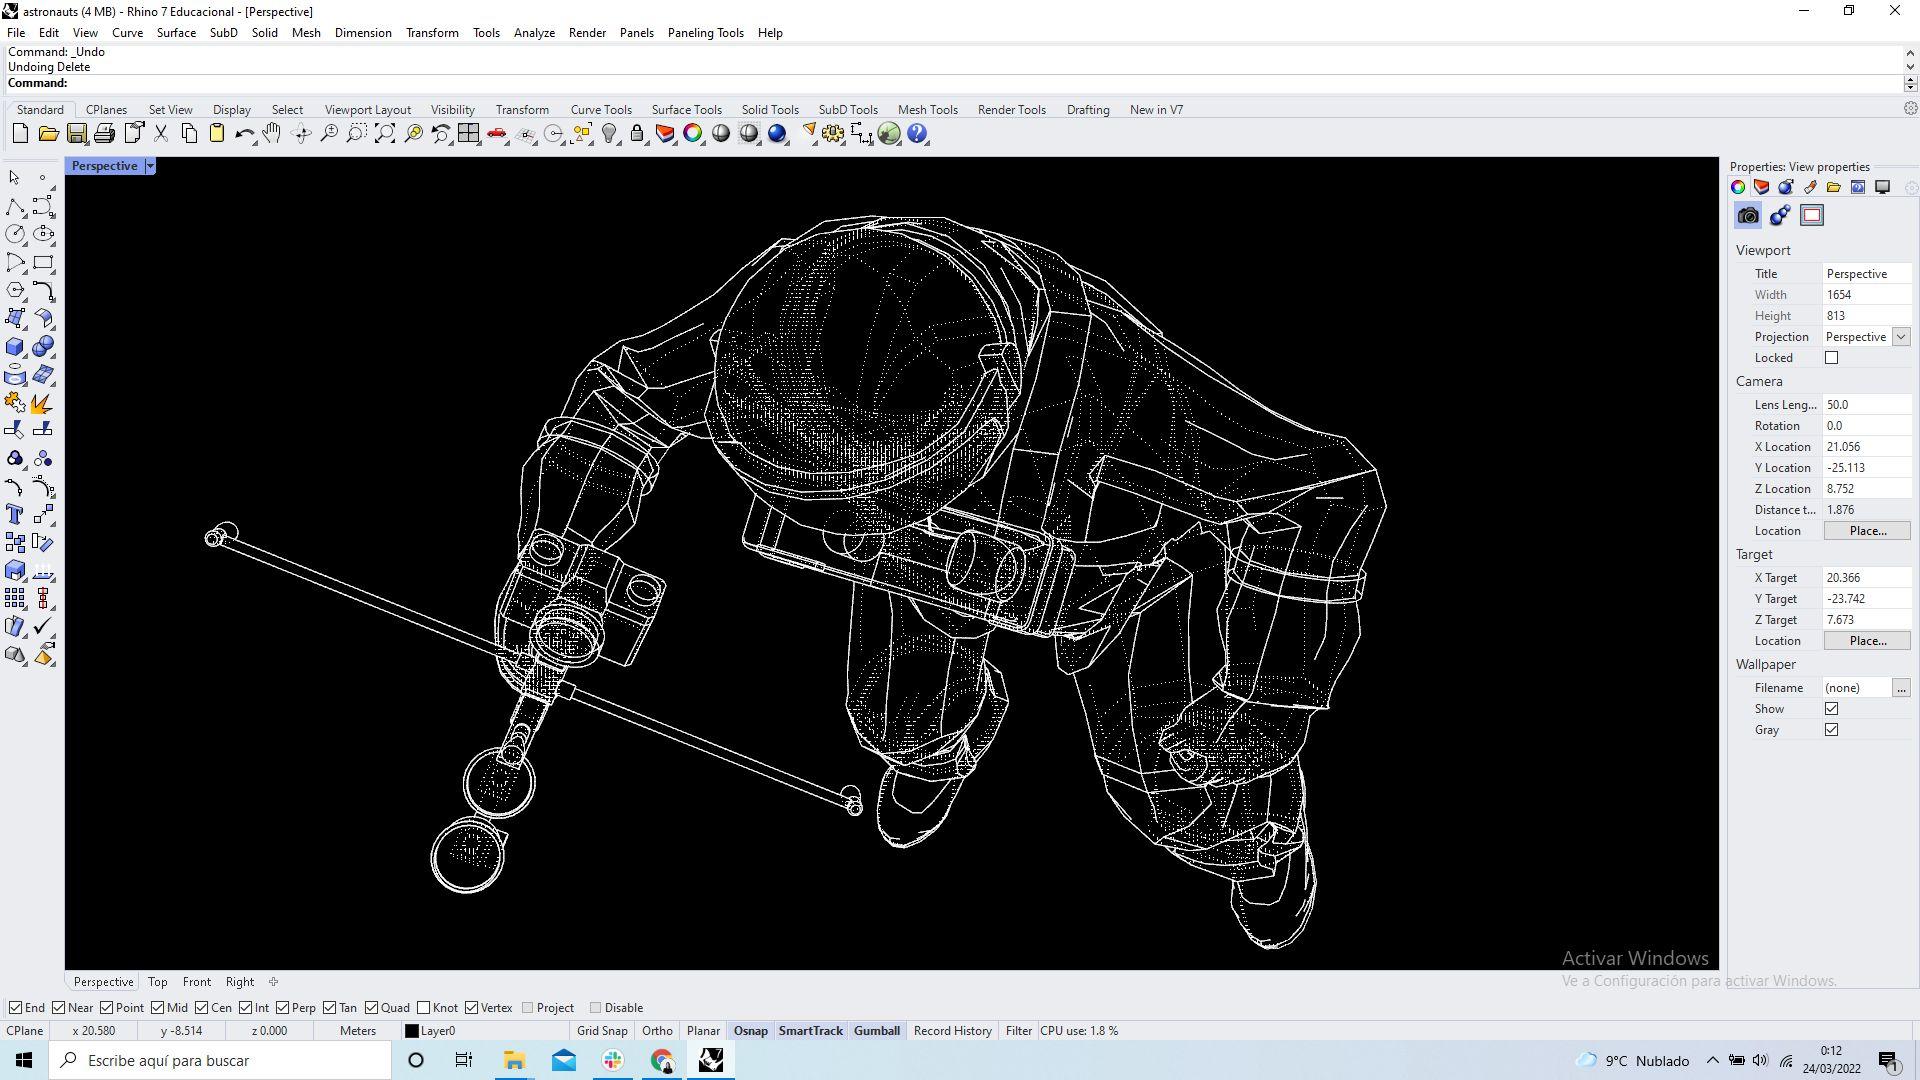Image resolution: width=1920 pixels, height=1080 pixels.
Task: Open Materials panel via color wheel icon
Action: (1738, 187)
